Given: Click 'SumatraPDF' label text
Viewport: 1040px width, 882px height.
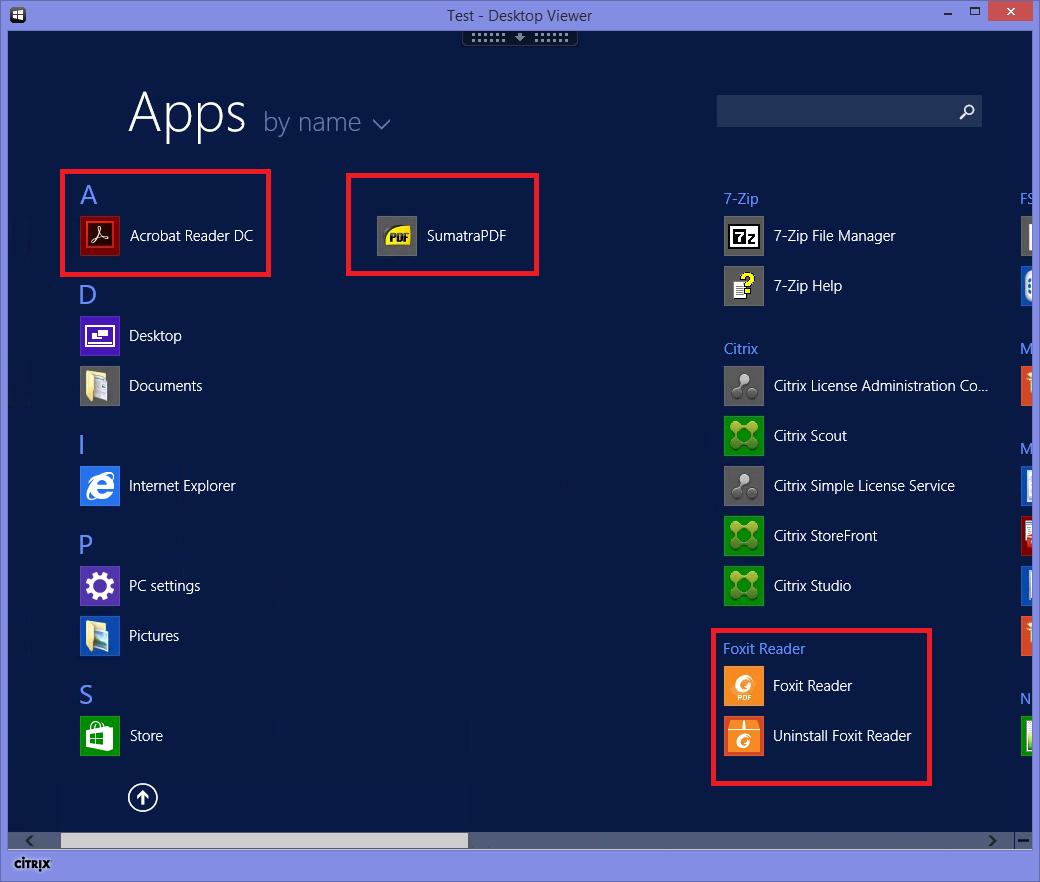Looking at the screenshot, I should pos(466,236).
